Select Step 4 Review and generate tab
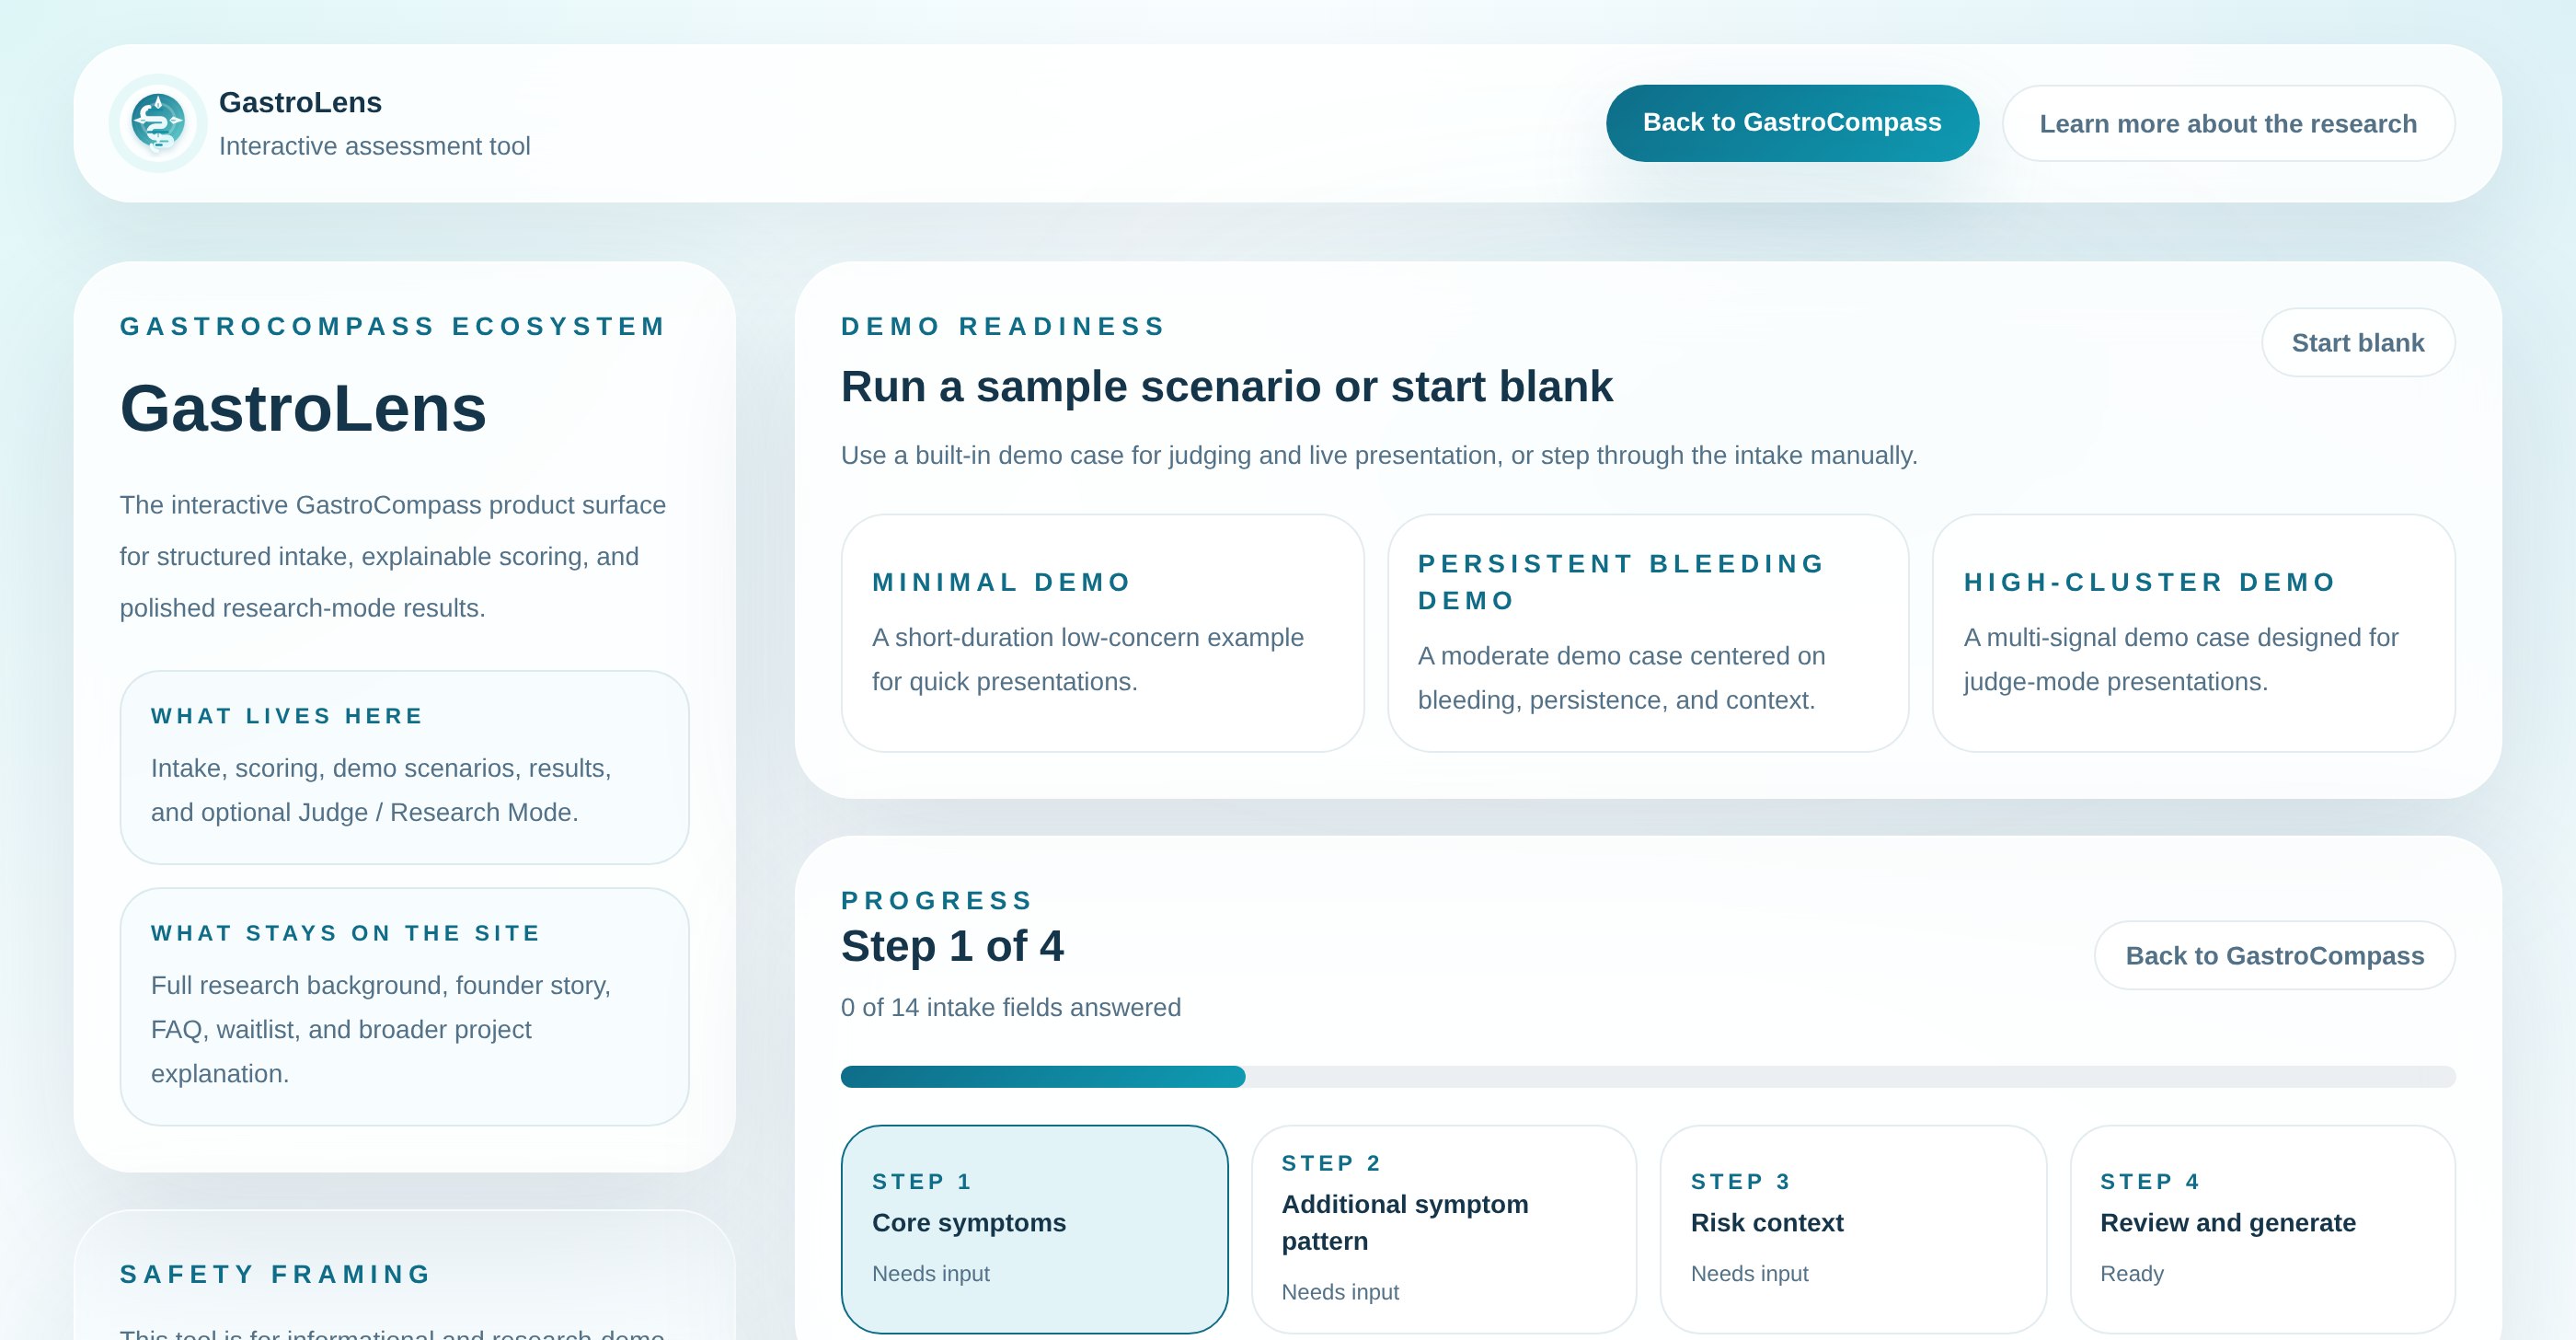 [x=2262, y=1228]
